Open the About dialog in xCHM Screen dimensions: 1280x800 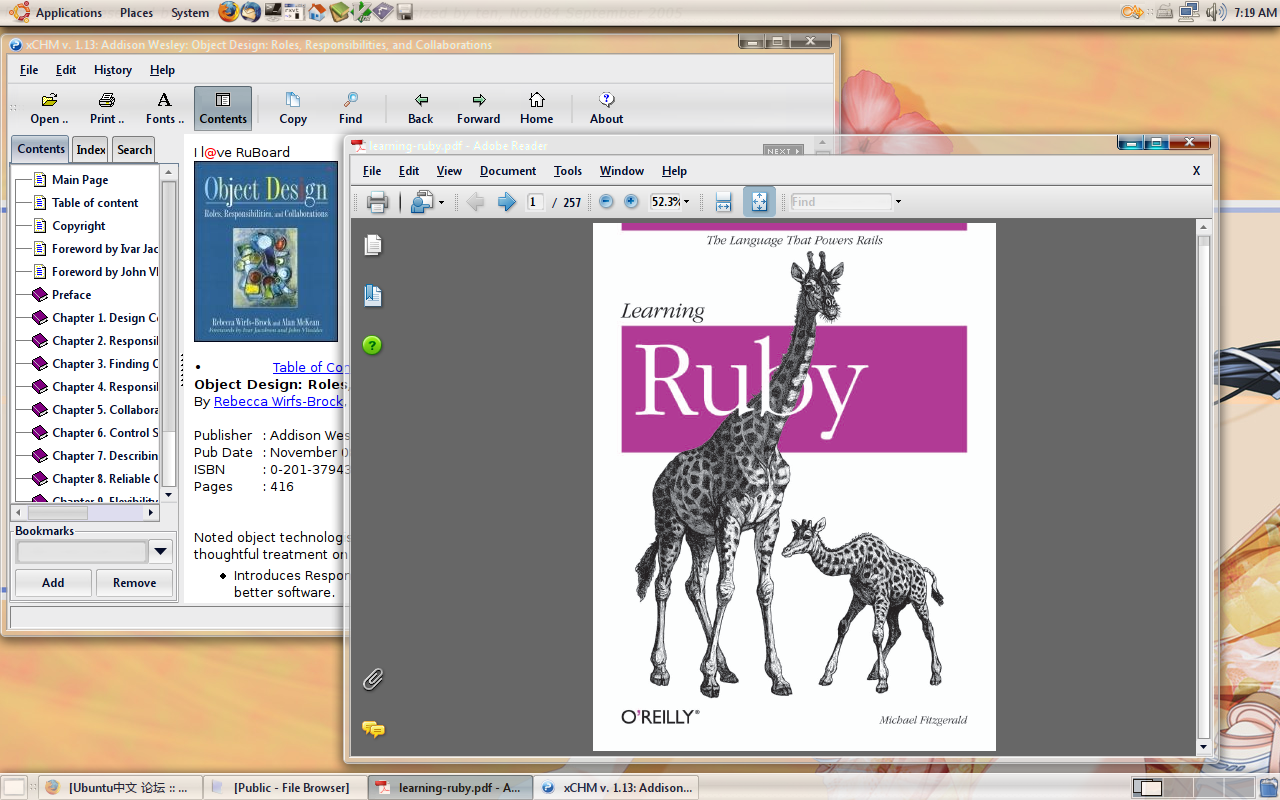click(606, 109)
